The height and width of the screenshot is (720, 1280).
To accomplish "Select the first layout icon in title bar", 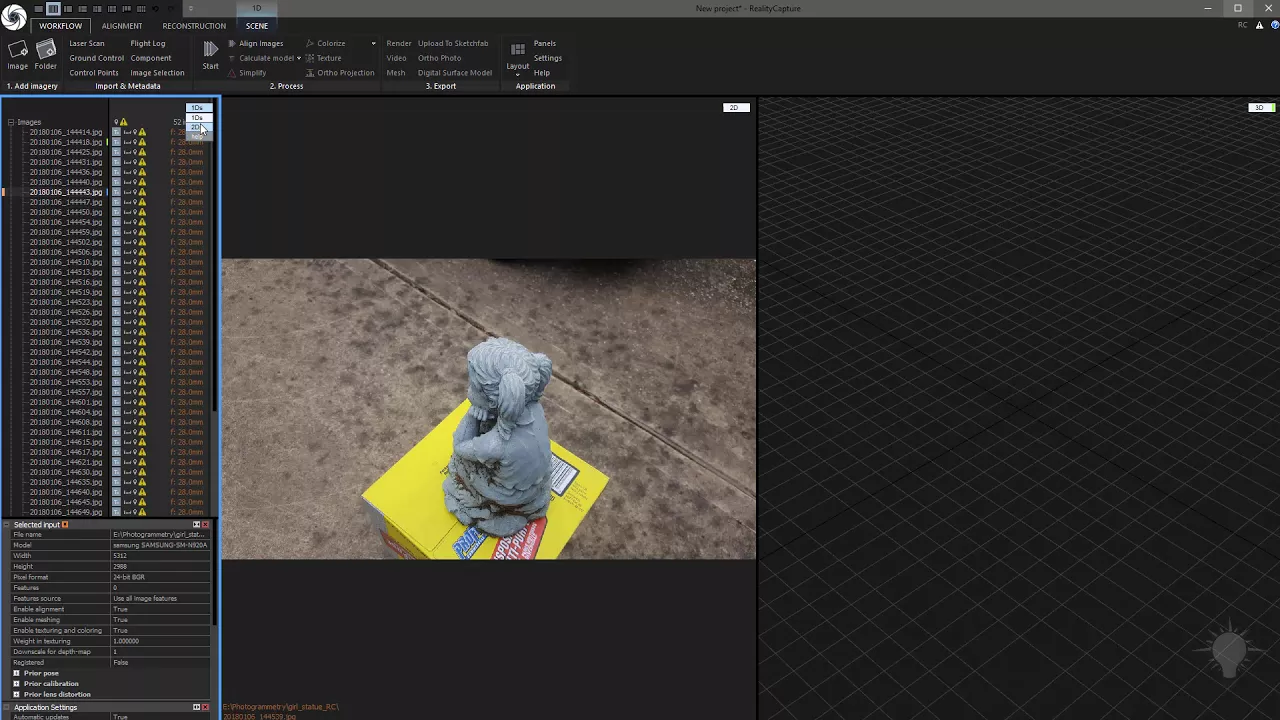I will tap(39, 8).
